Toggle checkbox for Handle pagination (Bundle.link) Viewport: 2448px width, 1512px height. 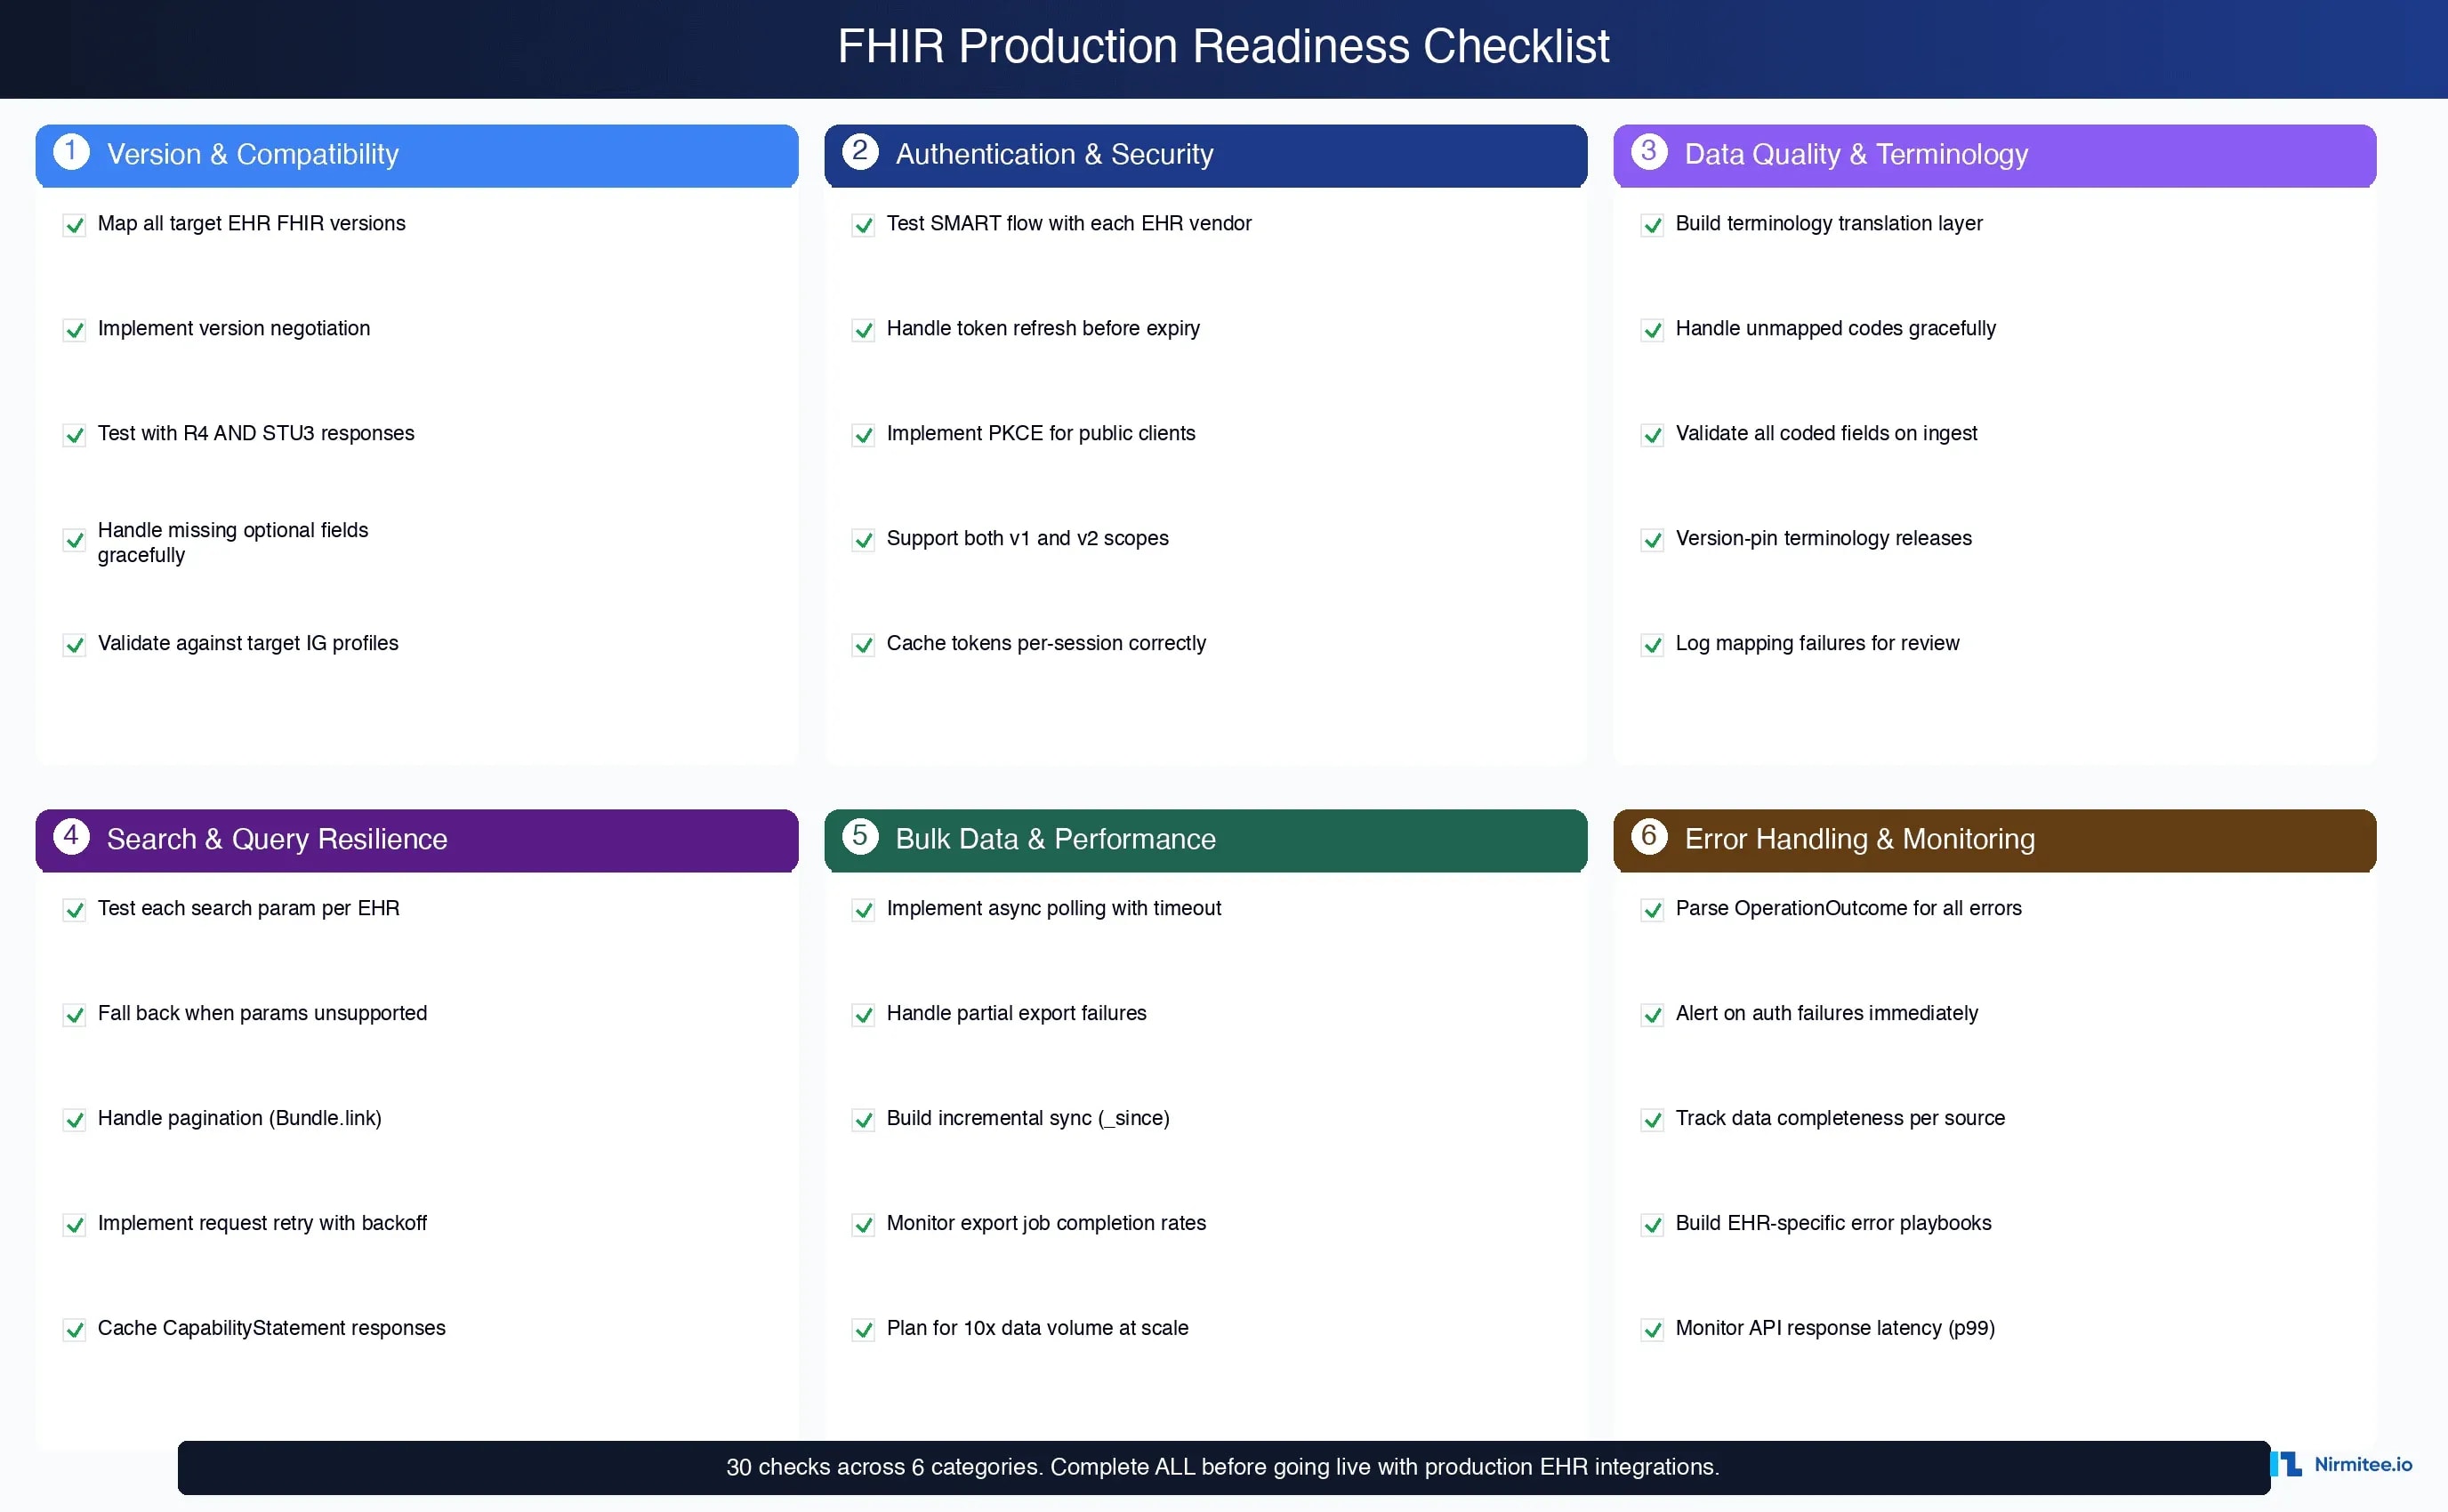pyautogui.click(x=74, y=1120)
